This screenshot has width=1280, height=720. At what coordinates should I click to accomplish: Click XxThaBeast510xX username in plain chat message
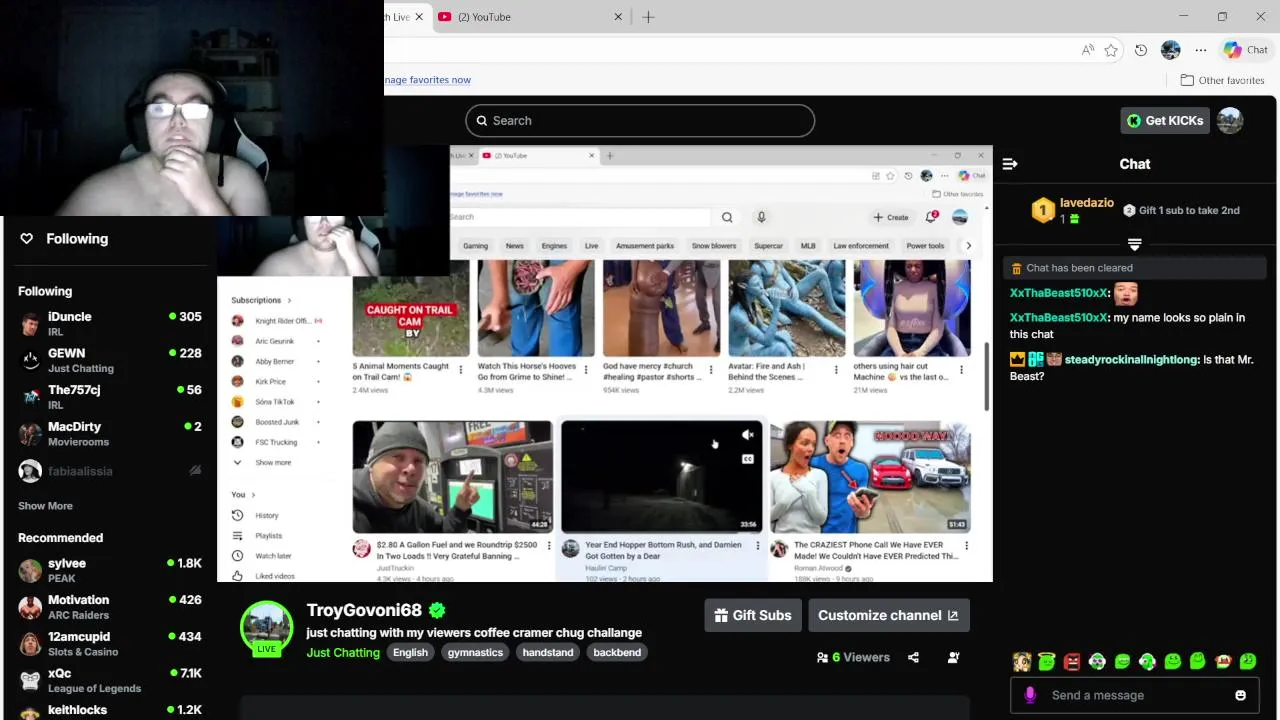coord(1059,318)
